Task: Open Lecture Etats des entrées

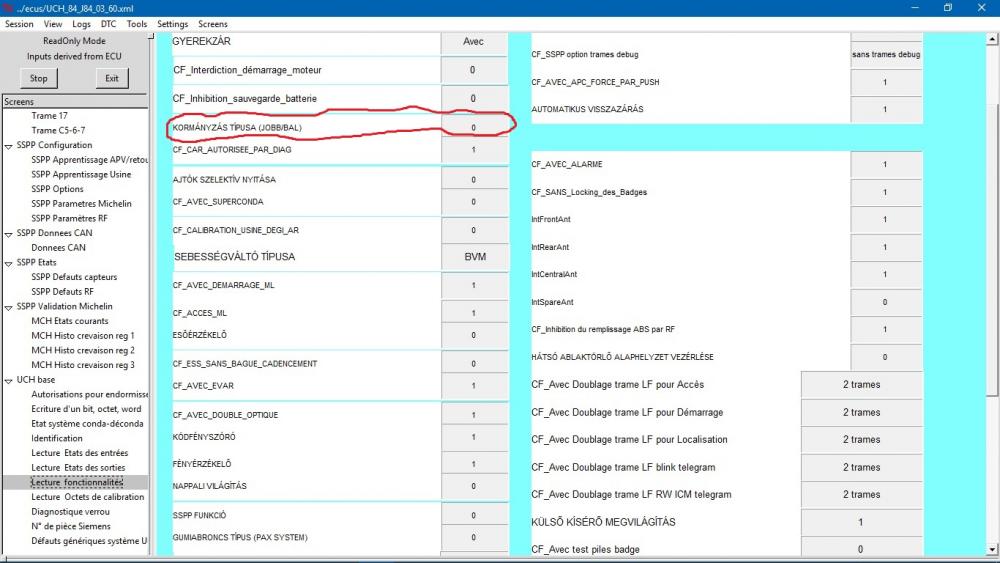Action: [80, 453]
